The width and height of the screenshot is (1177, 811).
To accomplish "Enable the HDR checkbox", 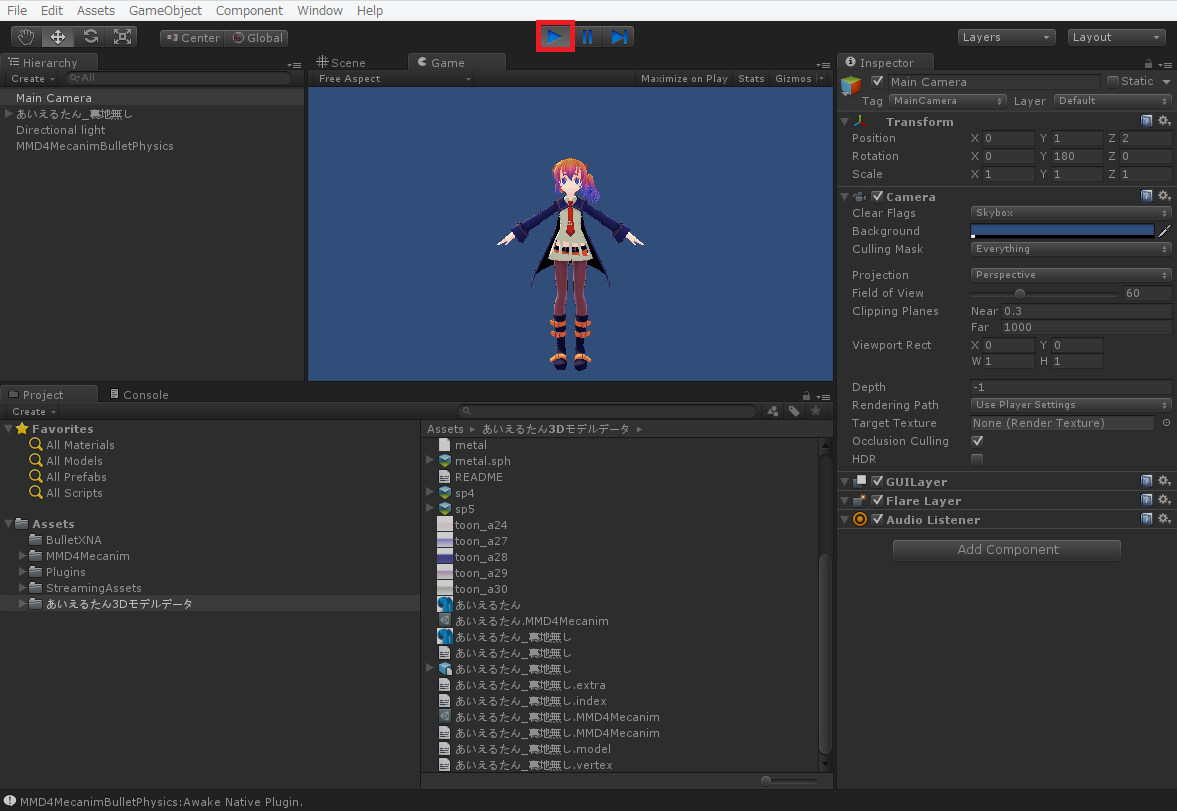I will (x=977, y=459).
